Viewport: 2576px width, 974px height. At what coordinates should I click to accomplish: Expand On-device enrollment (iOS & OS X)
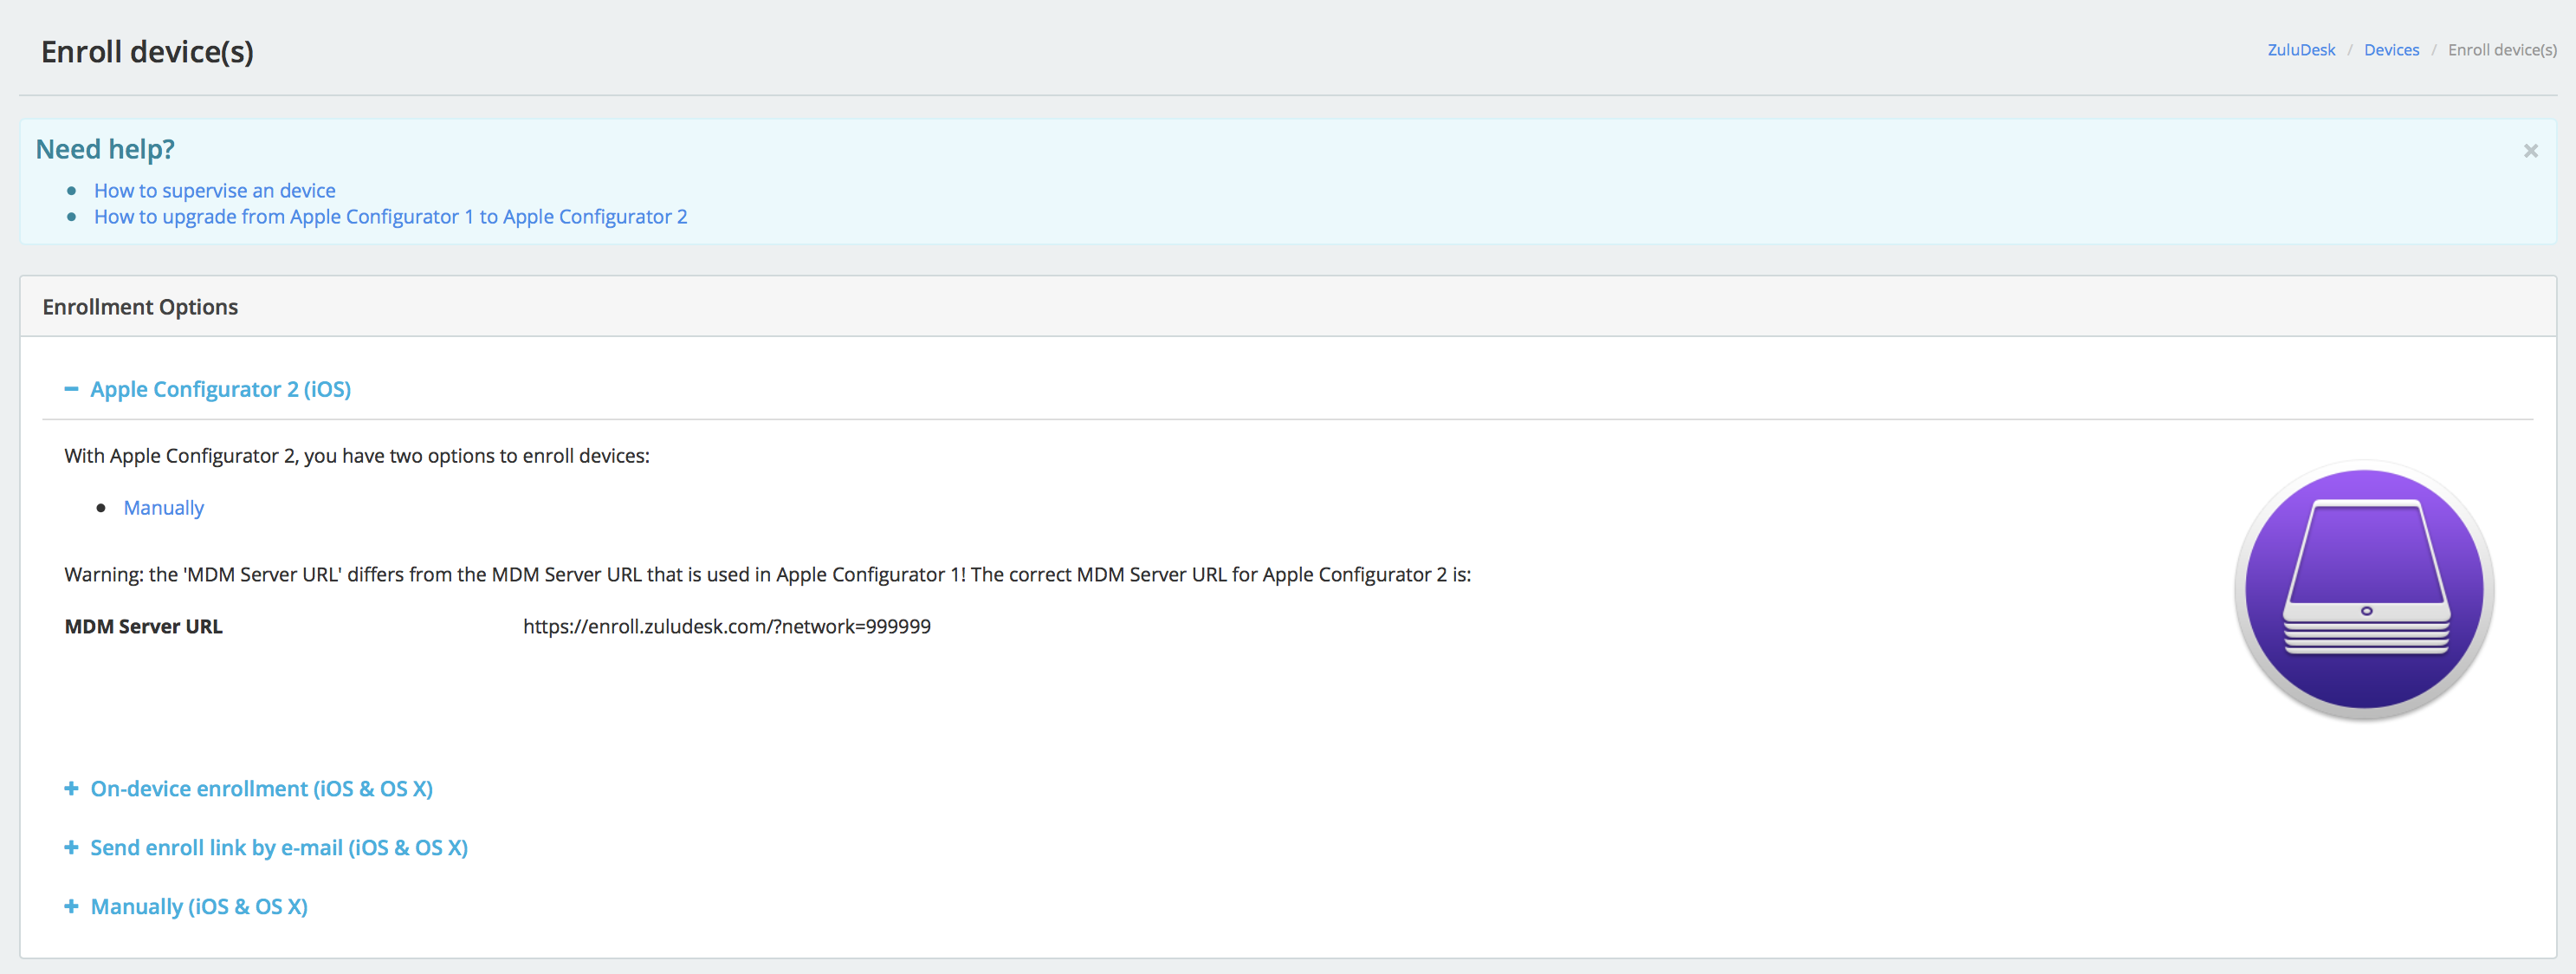point(249,789)
